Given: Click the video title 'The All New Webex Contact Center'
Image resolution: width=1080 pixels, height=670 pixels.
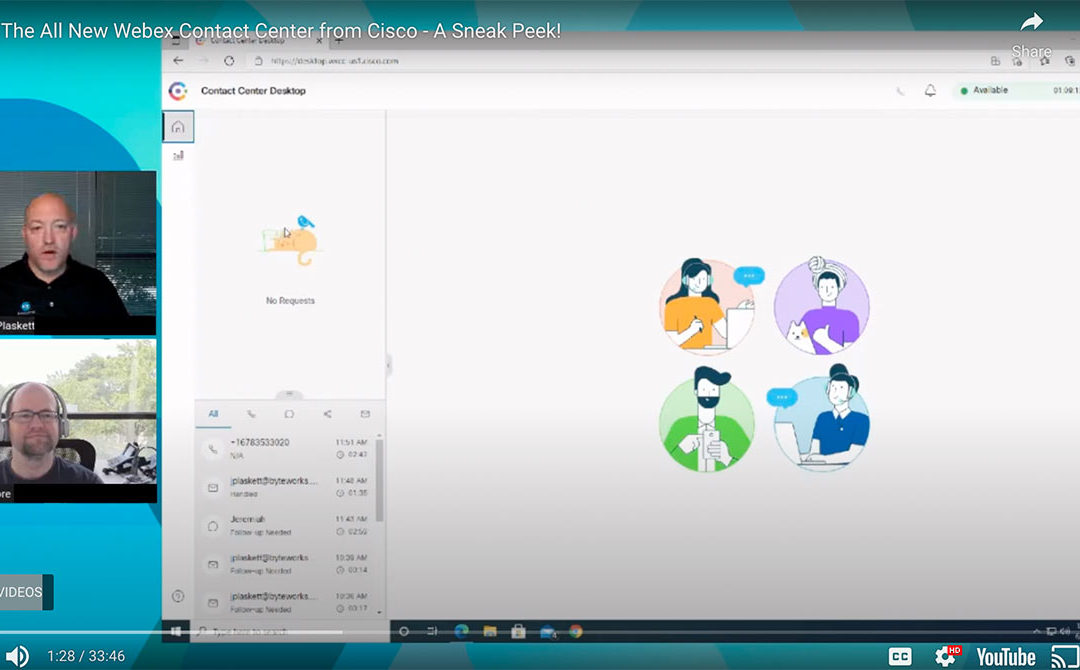Looking at the screenshot, I should 281,31.
